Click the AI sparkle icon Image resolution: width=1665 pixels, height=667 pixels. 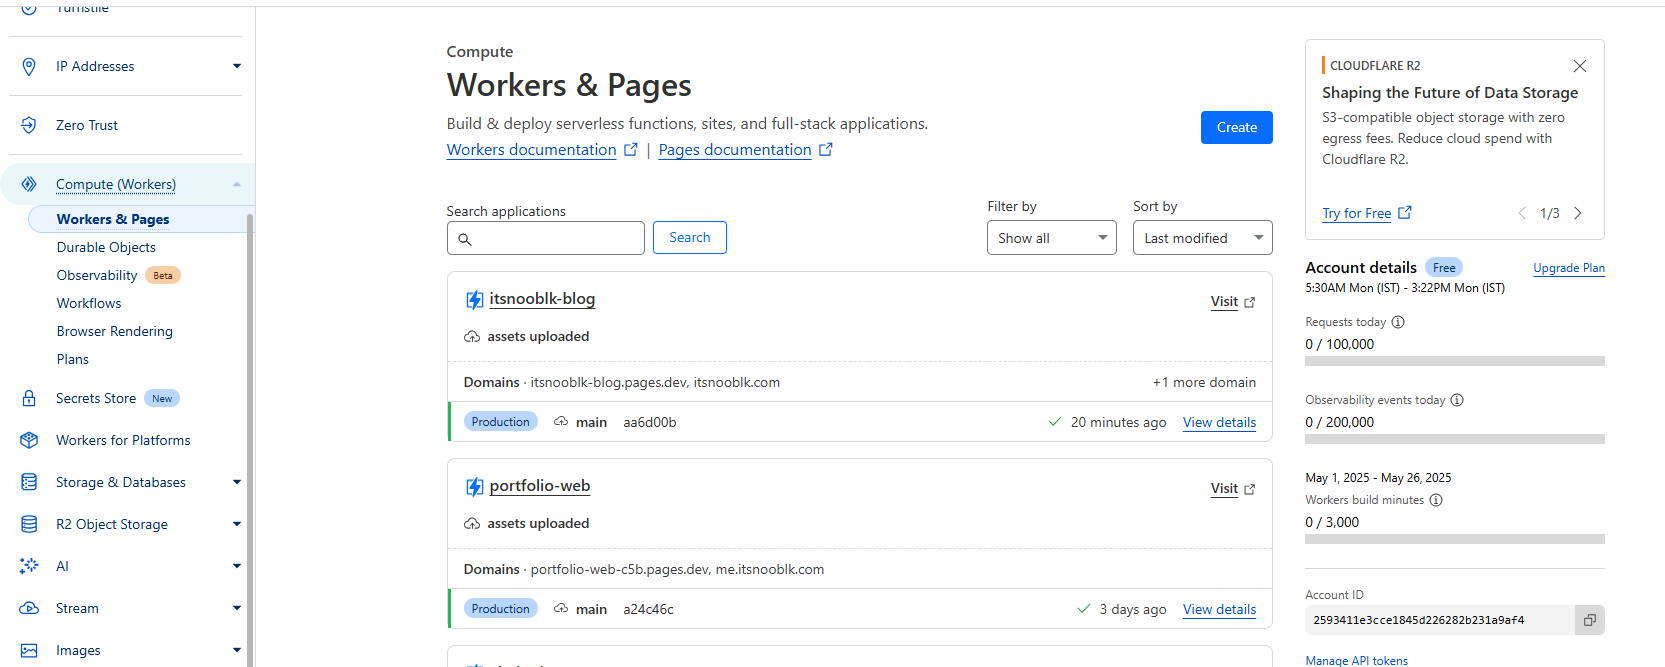pyautogui.click(x=29, y=566)
